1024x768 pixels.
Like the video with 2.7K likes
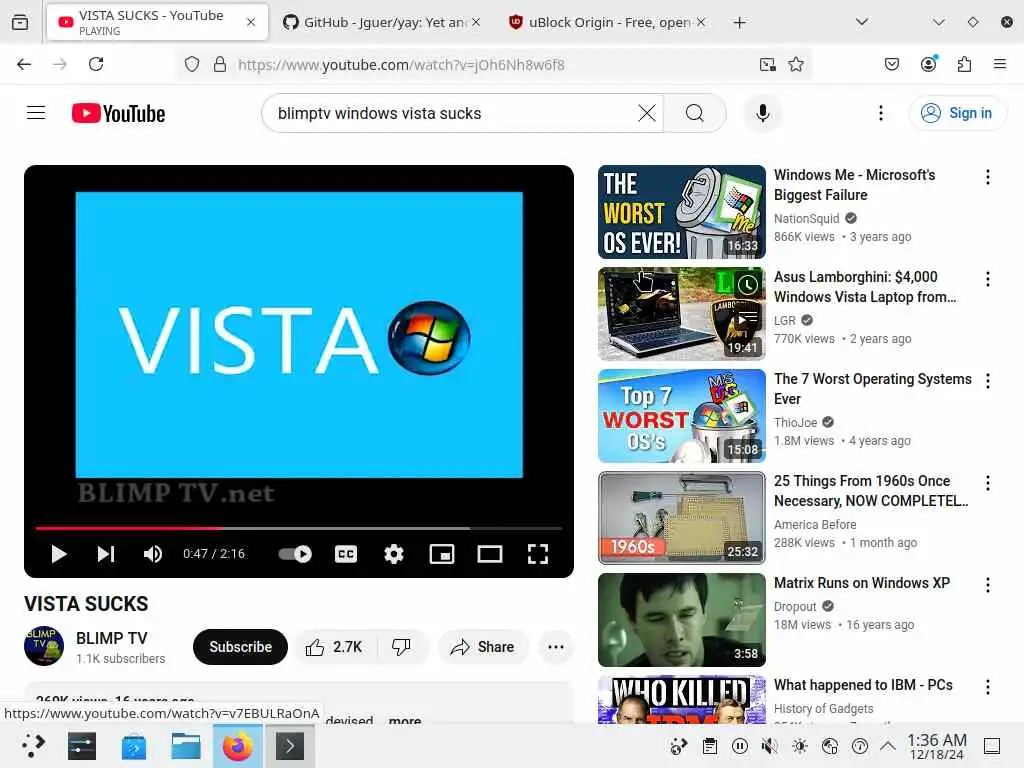click(x=334, y=647)
